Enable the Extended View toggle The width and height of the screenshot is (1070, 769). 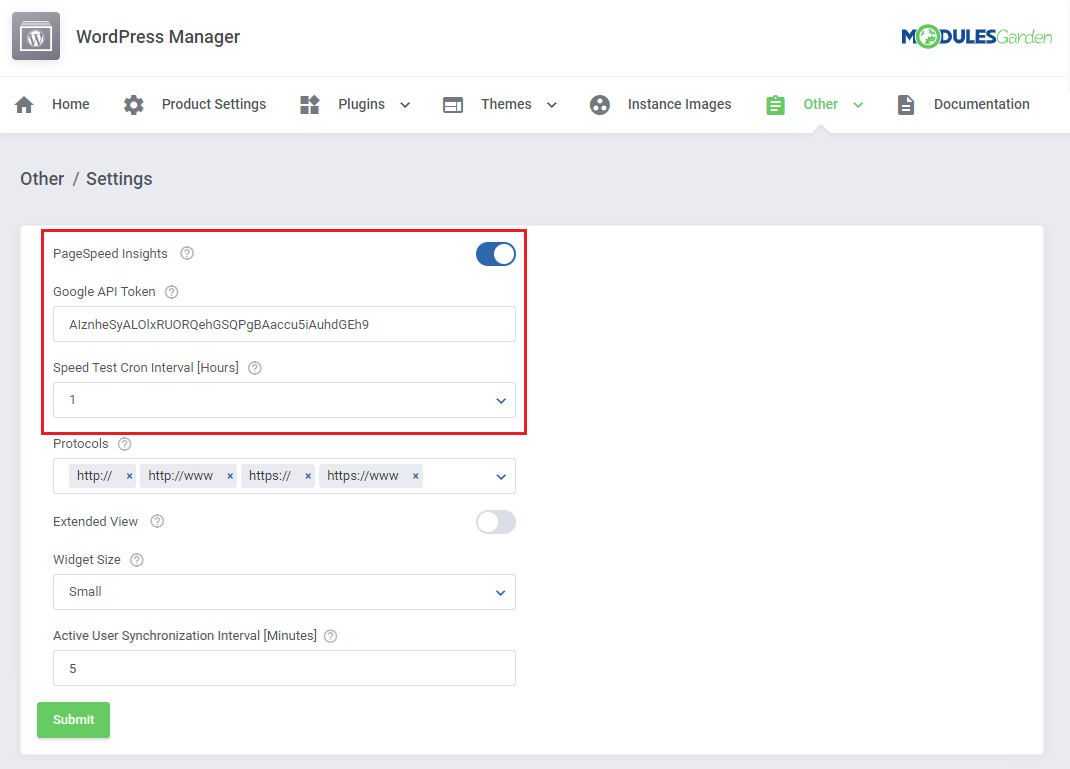(495, 522)
